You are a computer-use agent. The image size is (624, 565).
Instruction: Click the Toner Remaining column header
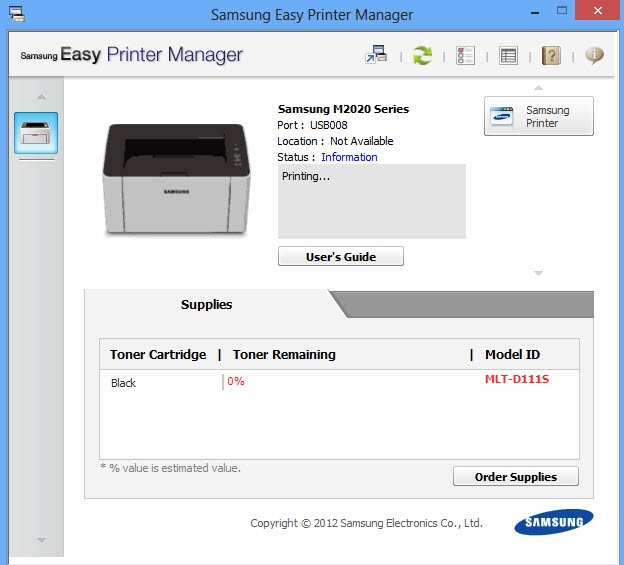[284, 354]
